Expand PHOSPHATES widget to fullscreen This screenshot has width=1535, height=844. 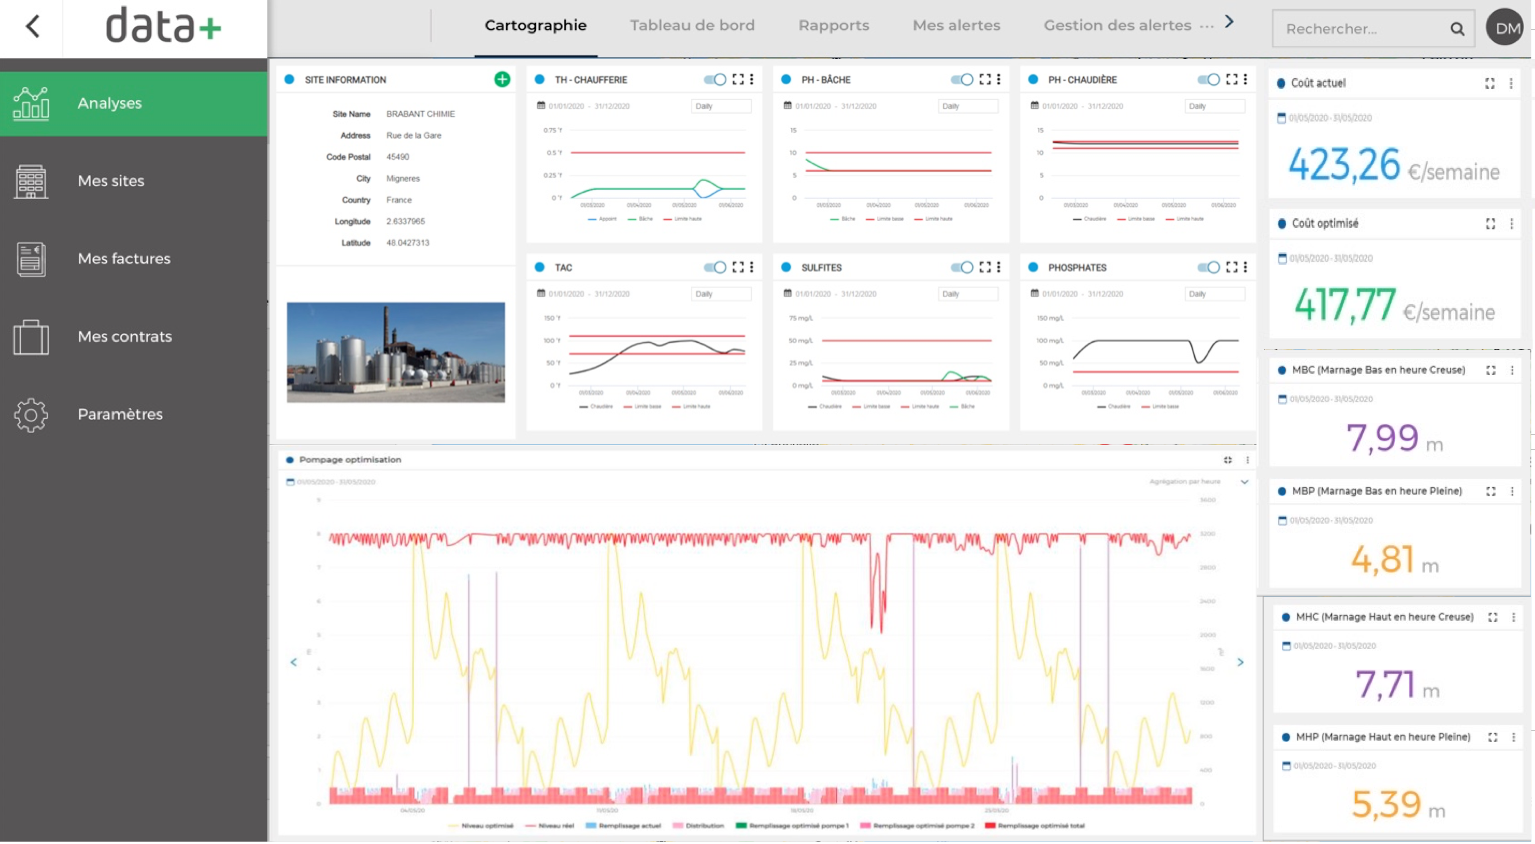[1232, 267]
